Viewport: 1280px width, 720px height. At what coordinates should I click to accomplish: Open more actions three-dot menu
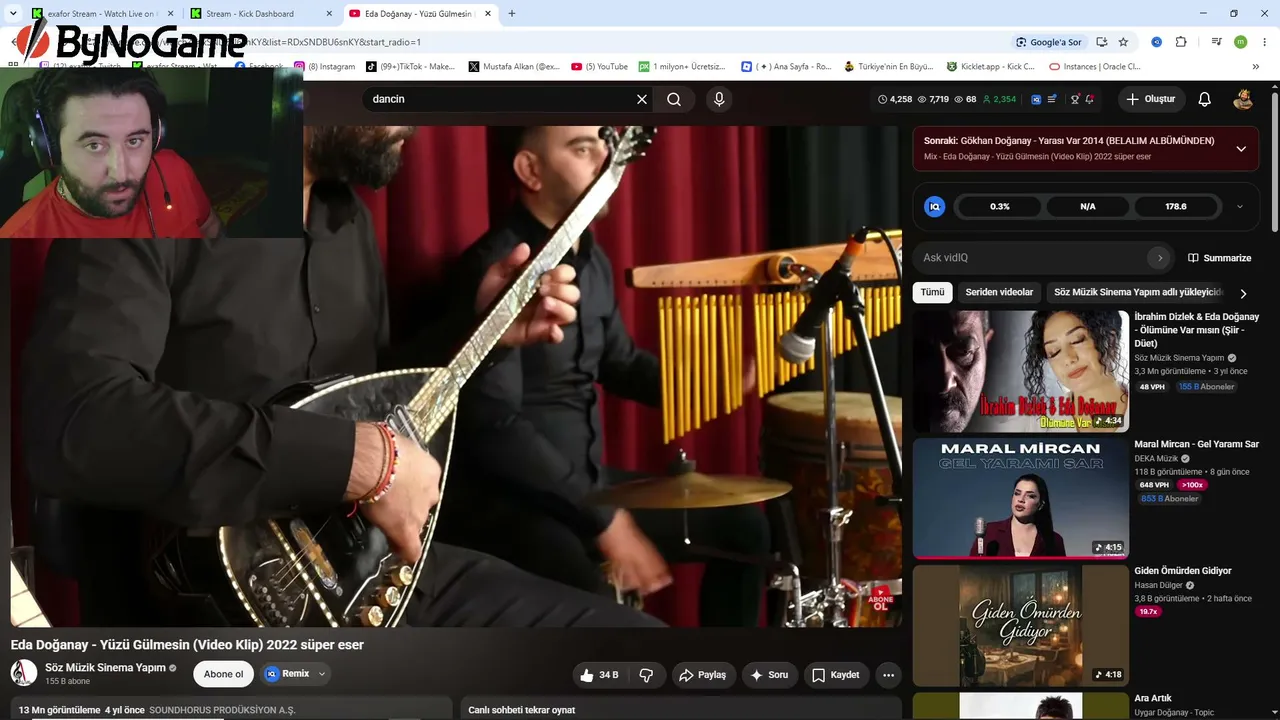pos(888,675)
